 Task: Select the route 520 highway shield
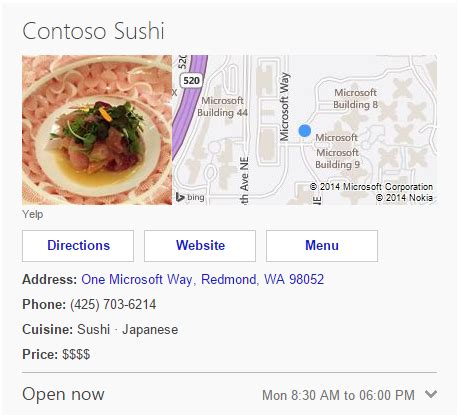click(x=191, y=81)
